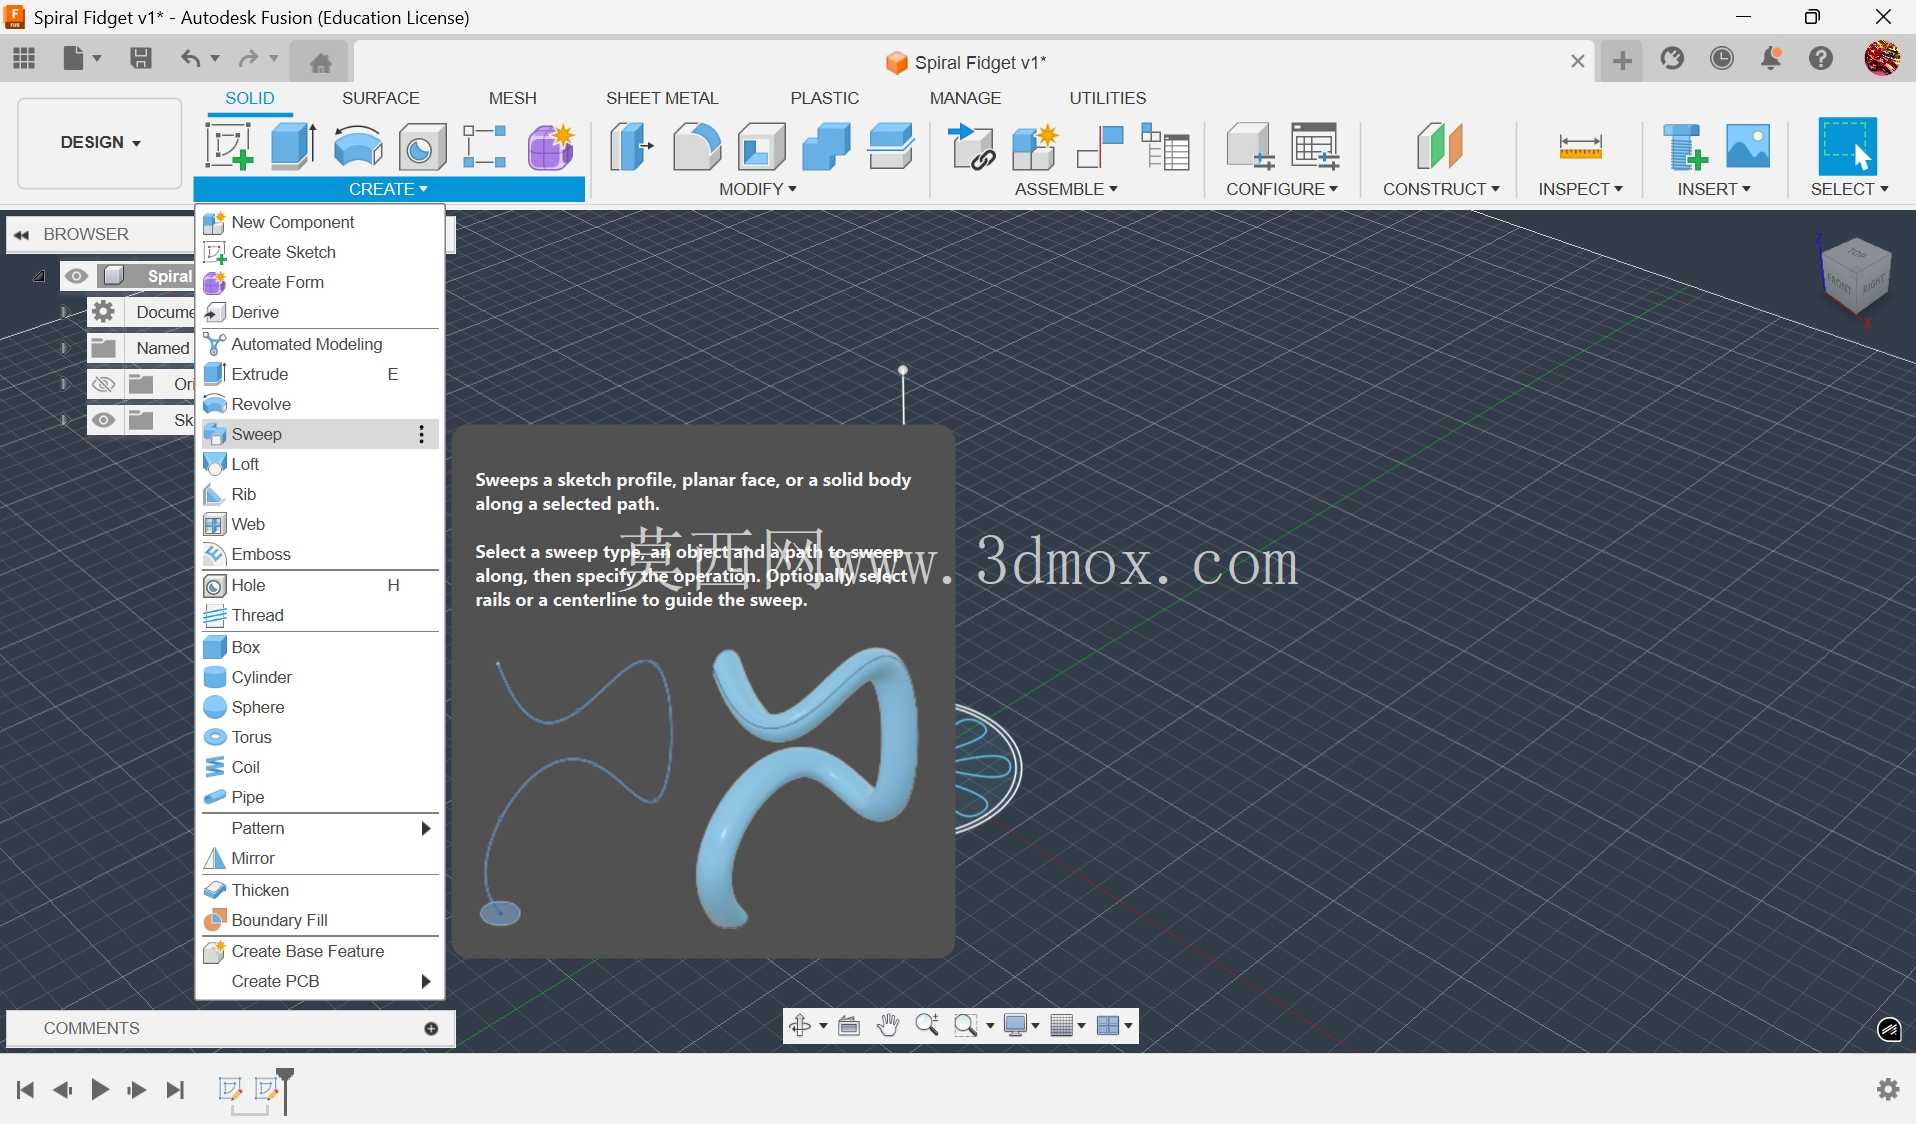Open the timeline Settings gear
Viewport: 1916px width, 1124px height.
pos(1888,1089)
